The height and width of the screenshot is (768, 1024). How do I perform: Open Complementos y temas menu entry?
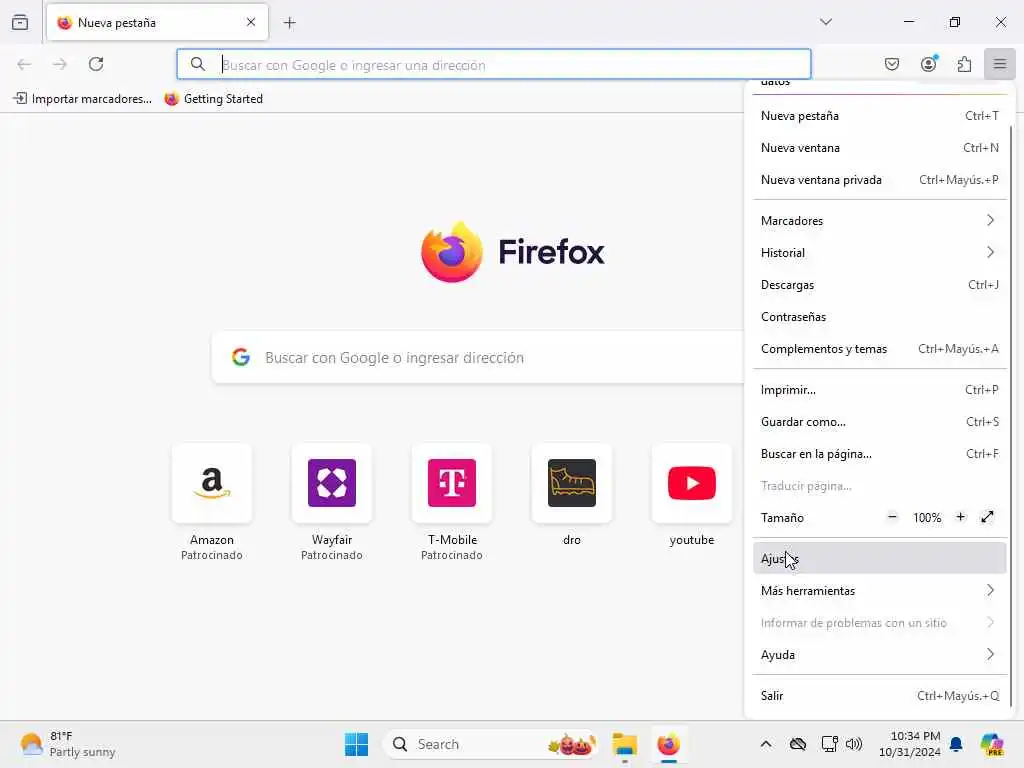click(879, 349)
